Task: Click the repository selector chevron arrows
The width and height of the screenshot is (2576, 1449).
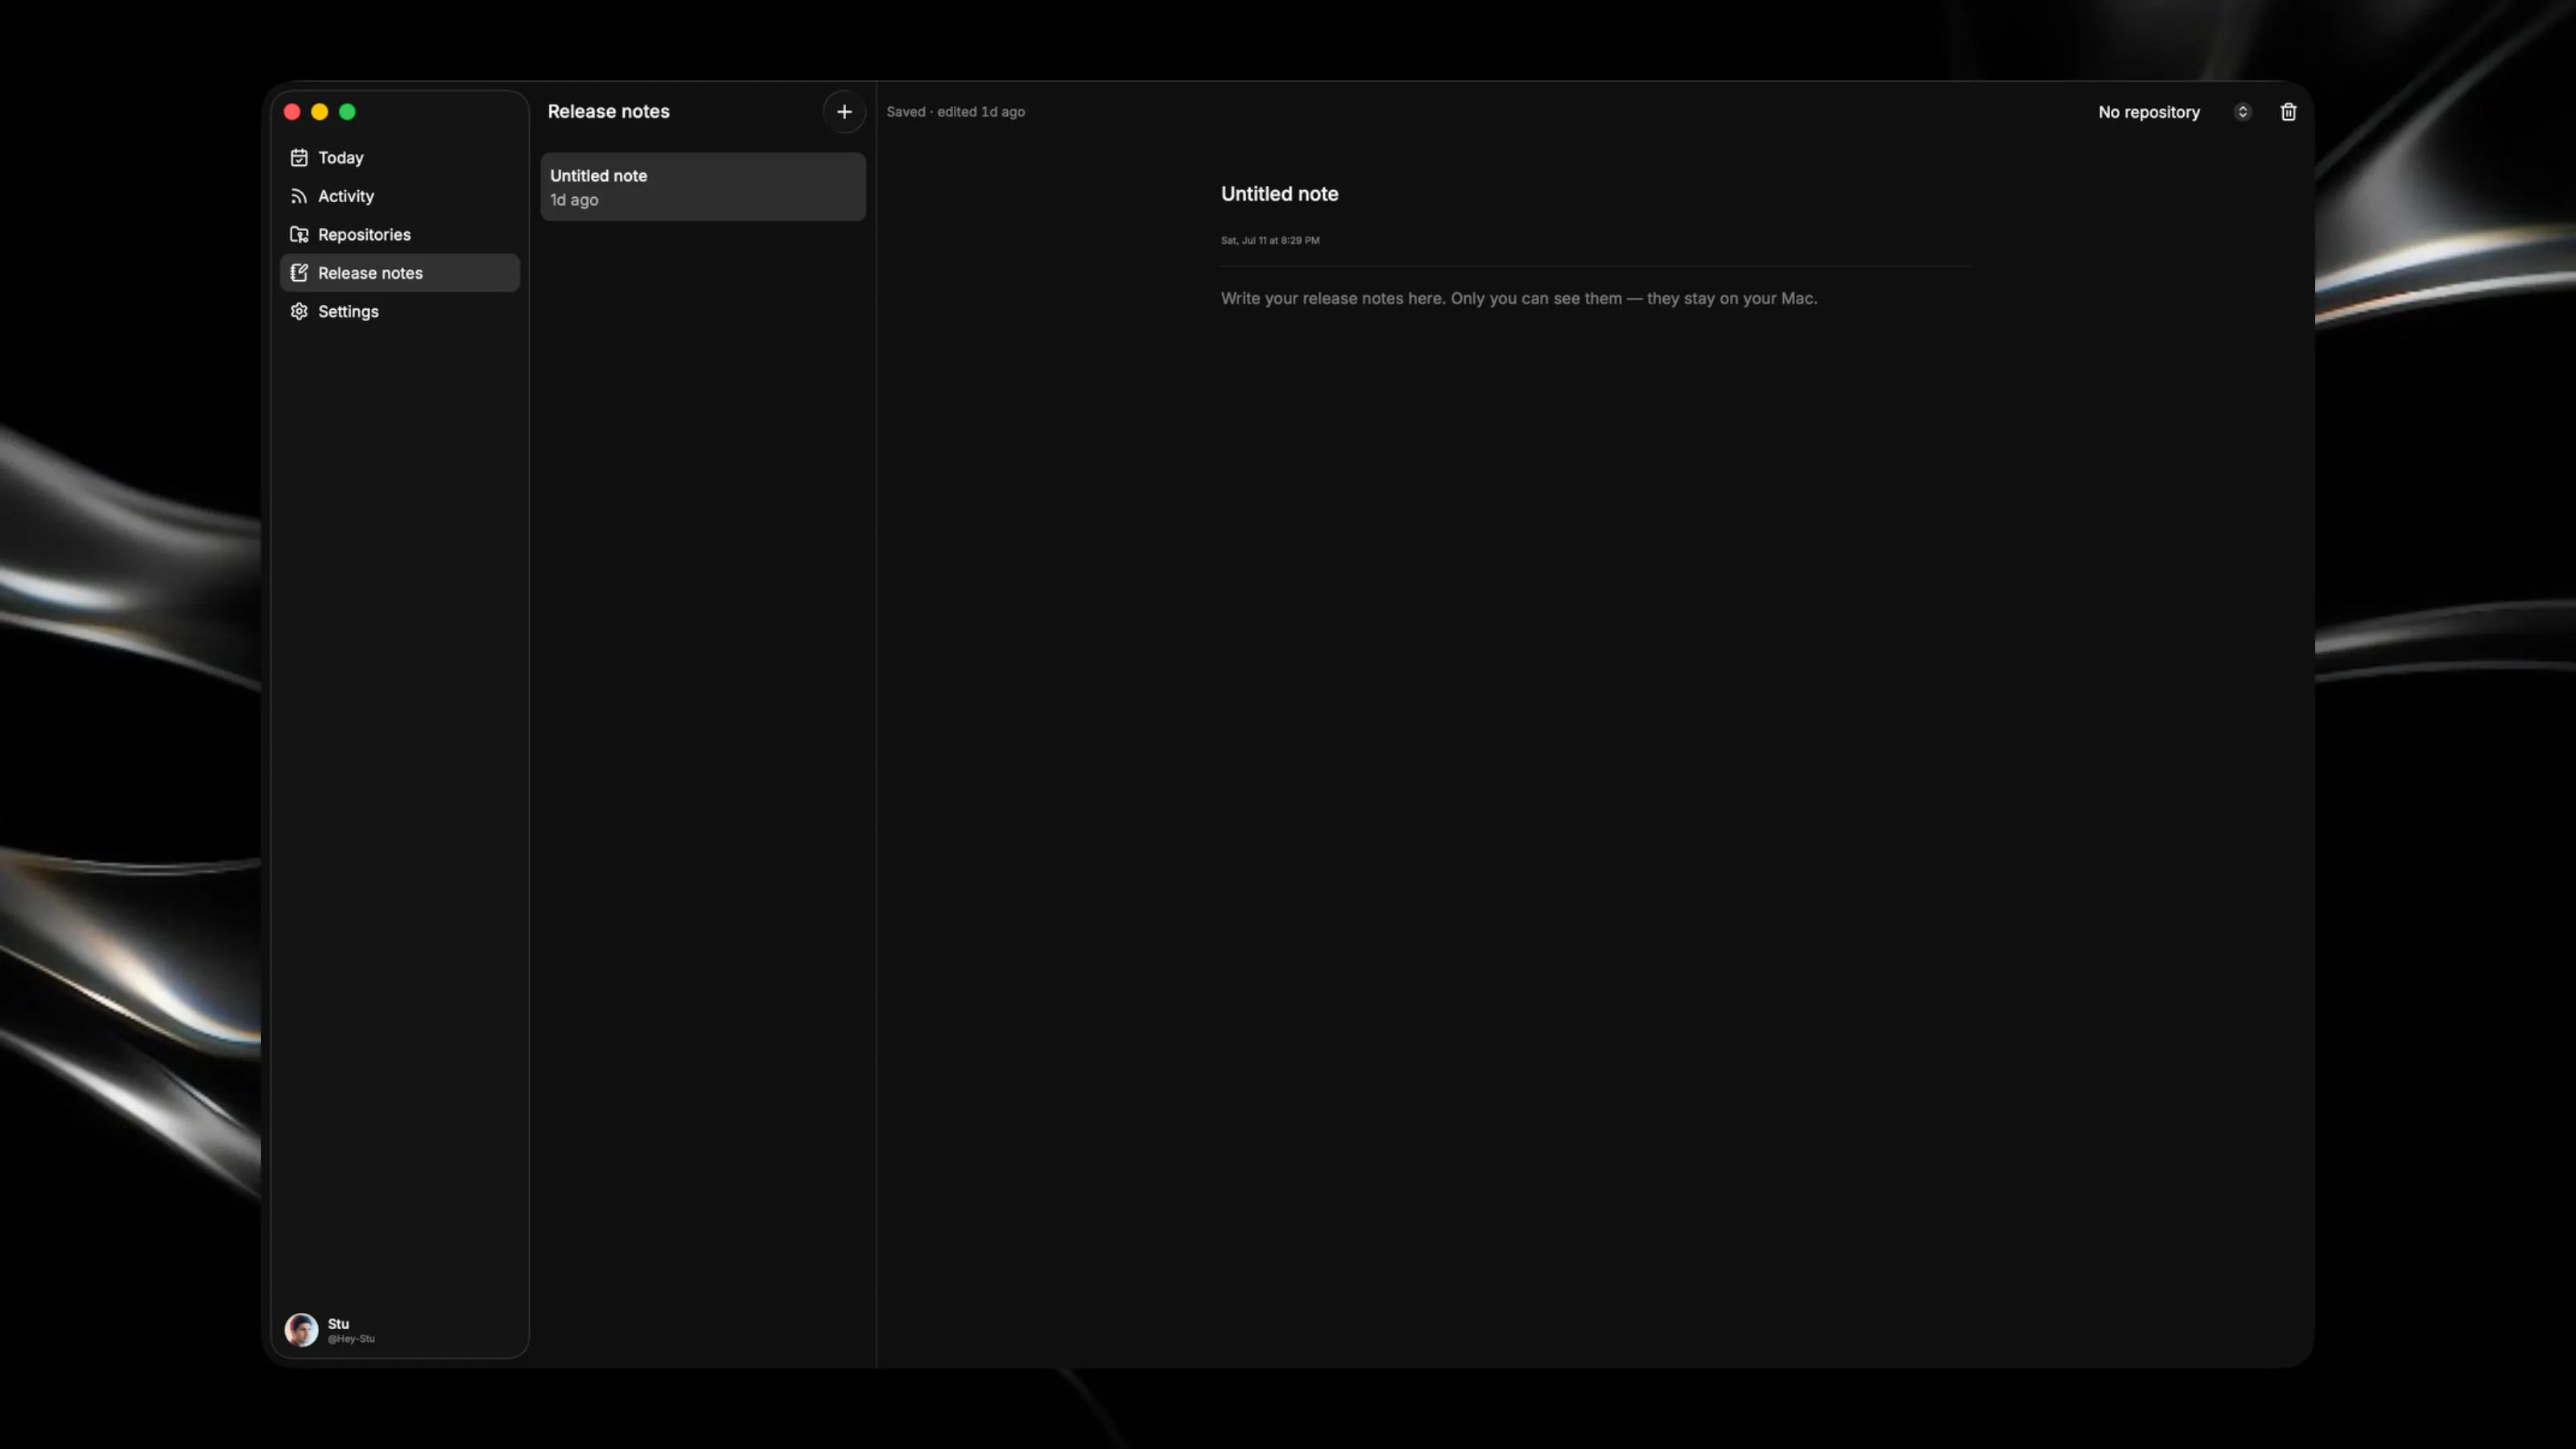Action: pos(2242,112)
